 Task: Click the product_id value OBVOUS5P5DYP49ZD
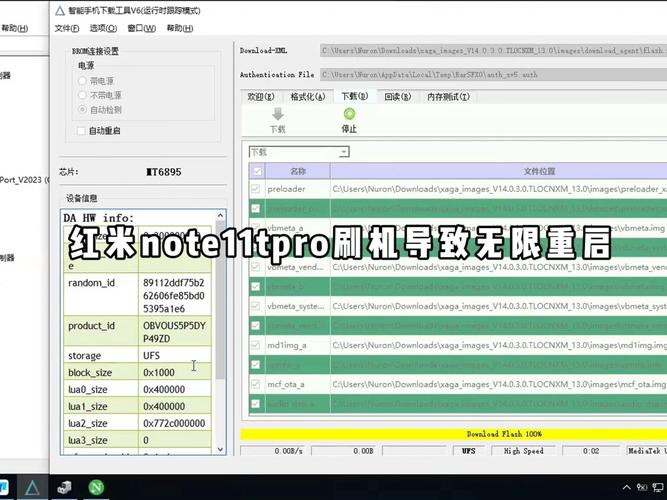pos(174,332)
